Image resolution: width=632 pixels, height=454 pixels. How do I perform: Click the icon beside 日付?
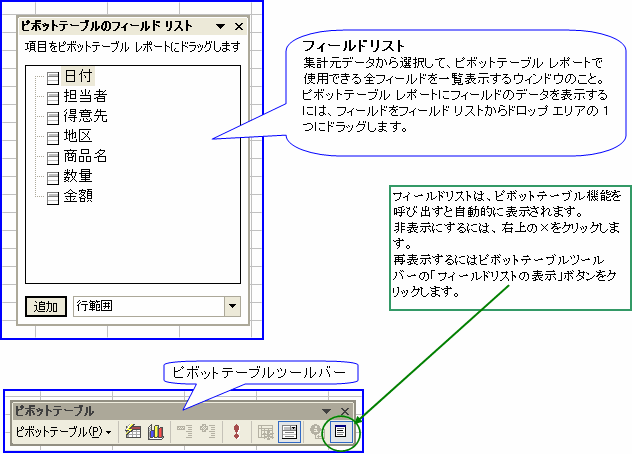53,78
